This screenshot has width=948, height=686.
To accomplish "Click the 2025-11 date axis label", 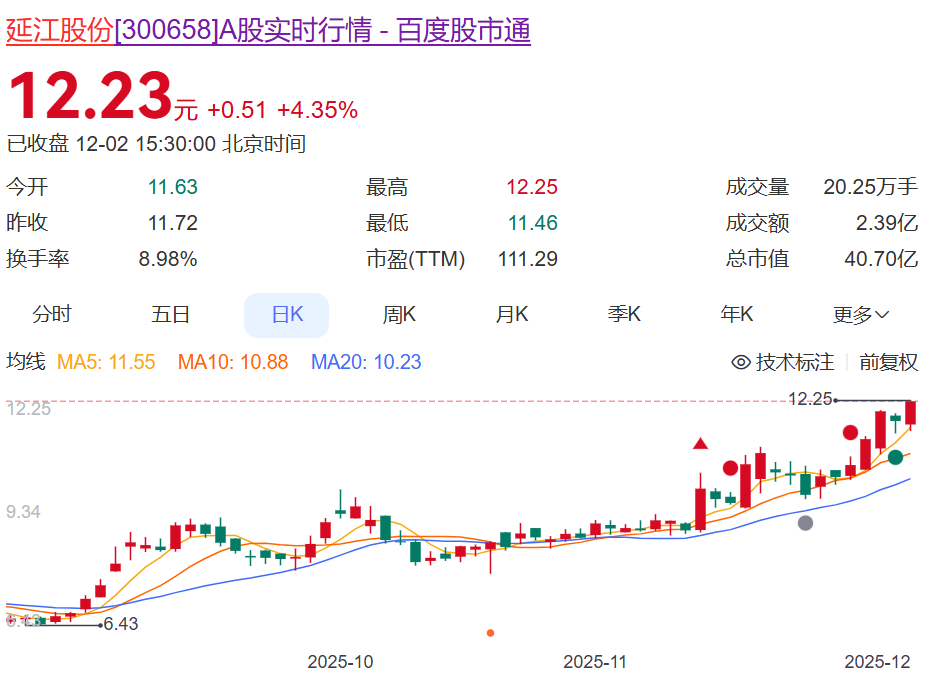I will point(595,662).
